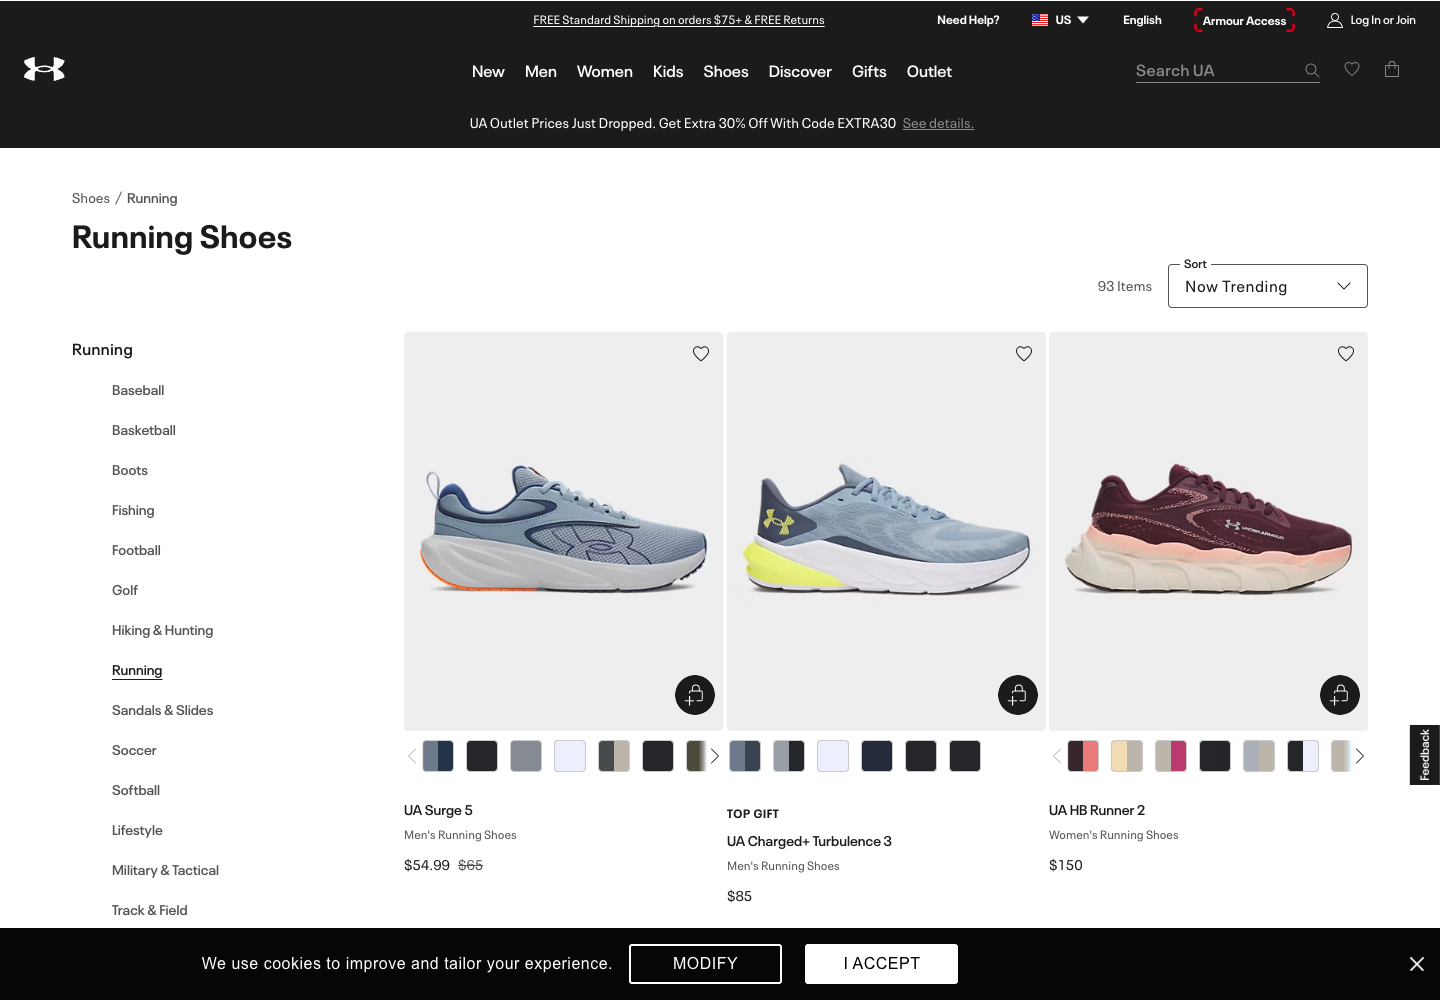Open the English language selector
Screen dimensions: 1440x1000
(1142, 20)
